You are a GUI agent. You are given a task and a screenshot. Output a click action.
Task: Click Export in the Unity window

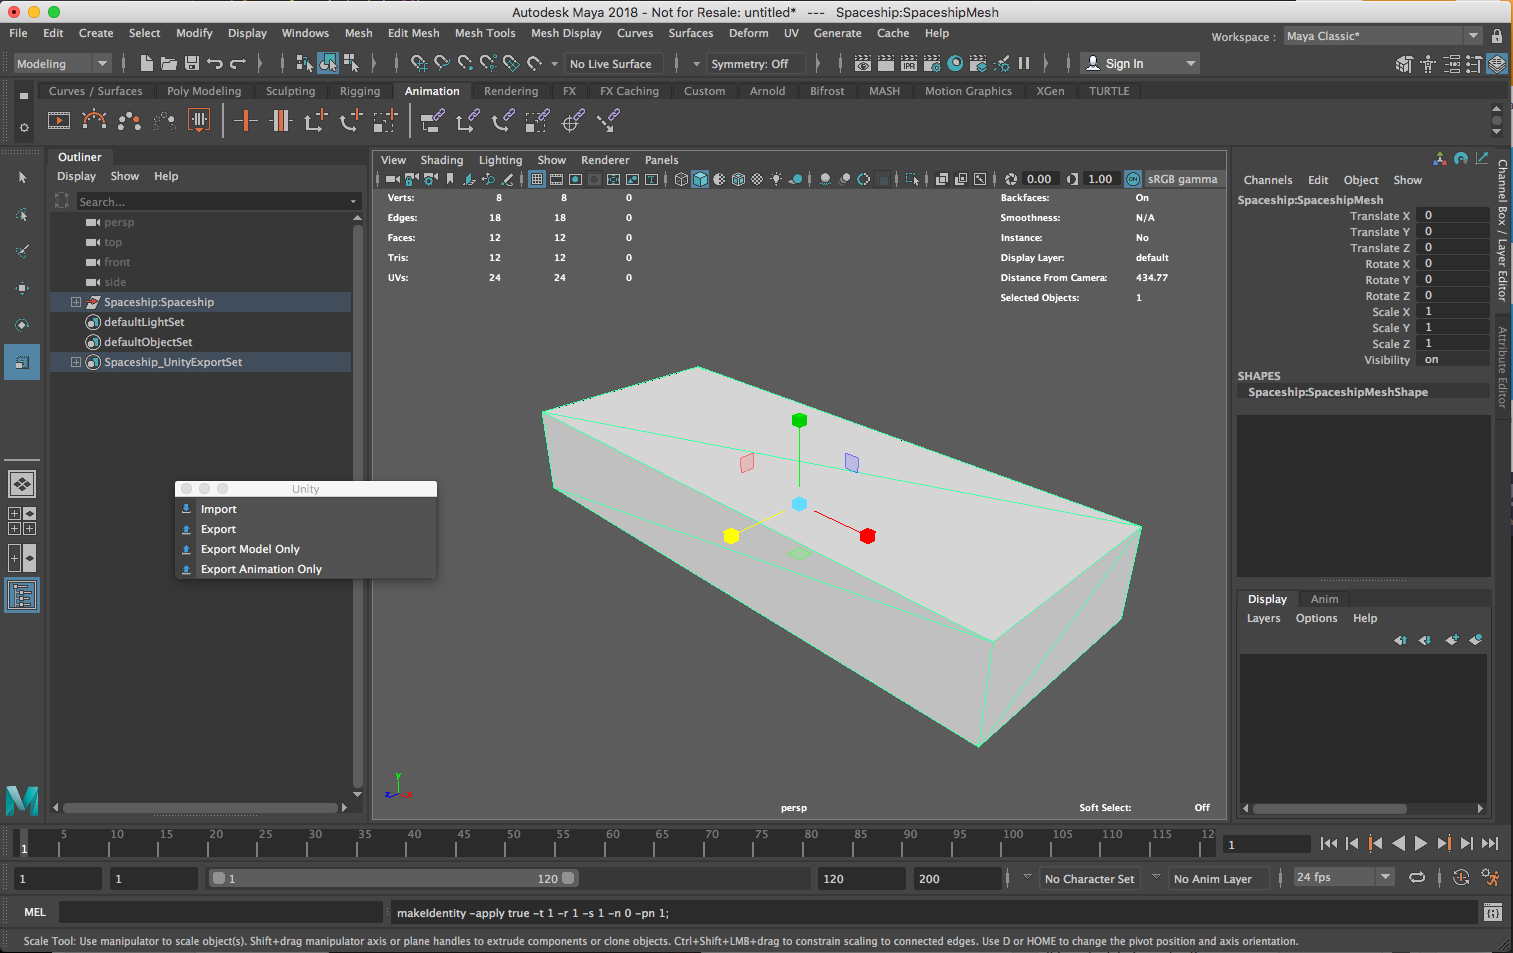click(x=216, y=528)
